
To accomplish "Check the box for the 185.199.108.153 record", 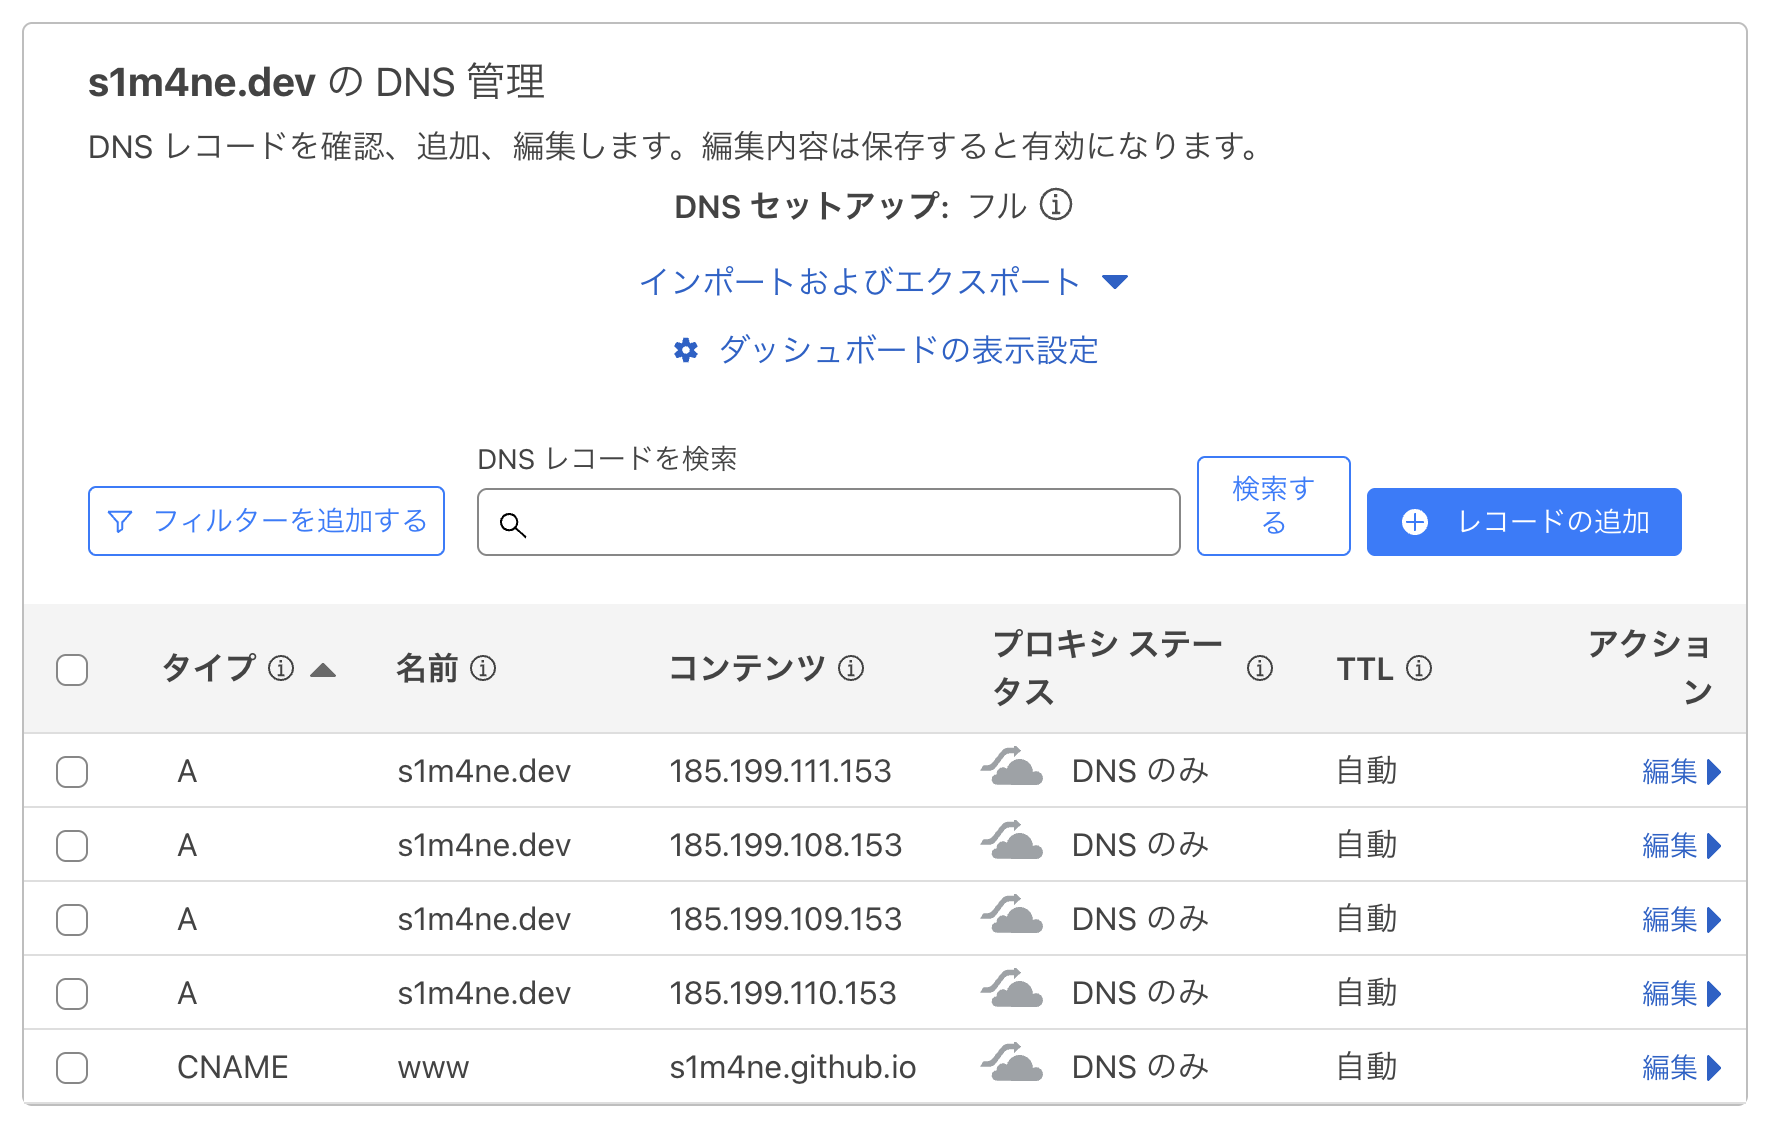I will pos(72,846).
